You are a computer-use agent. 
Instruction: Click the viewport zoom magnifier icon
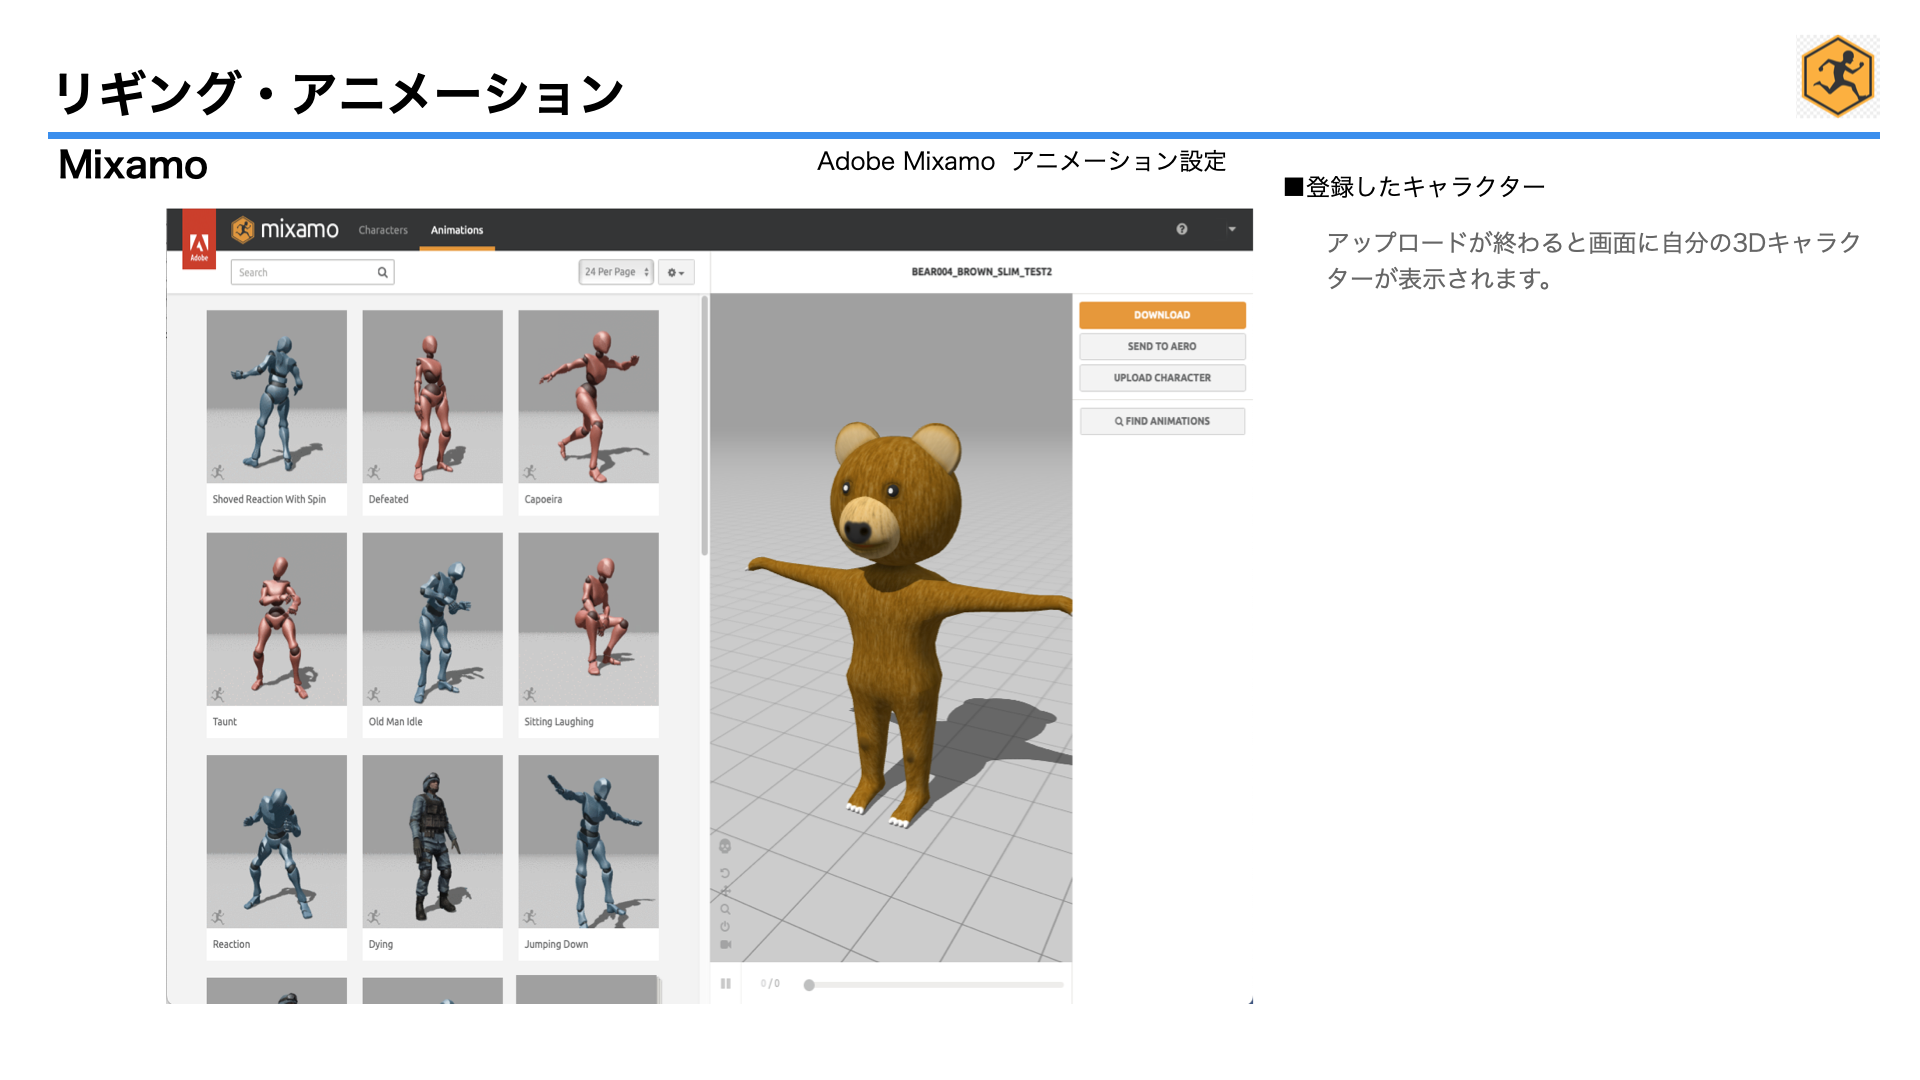(725, 909)
